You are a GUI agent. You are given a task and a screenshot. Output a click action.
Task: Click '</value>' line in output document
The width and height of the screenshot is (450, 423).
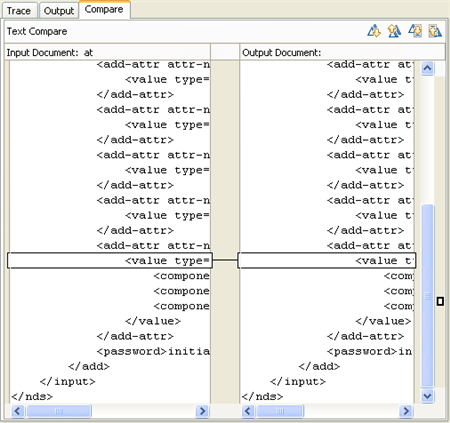[x=383, y=321]
